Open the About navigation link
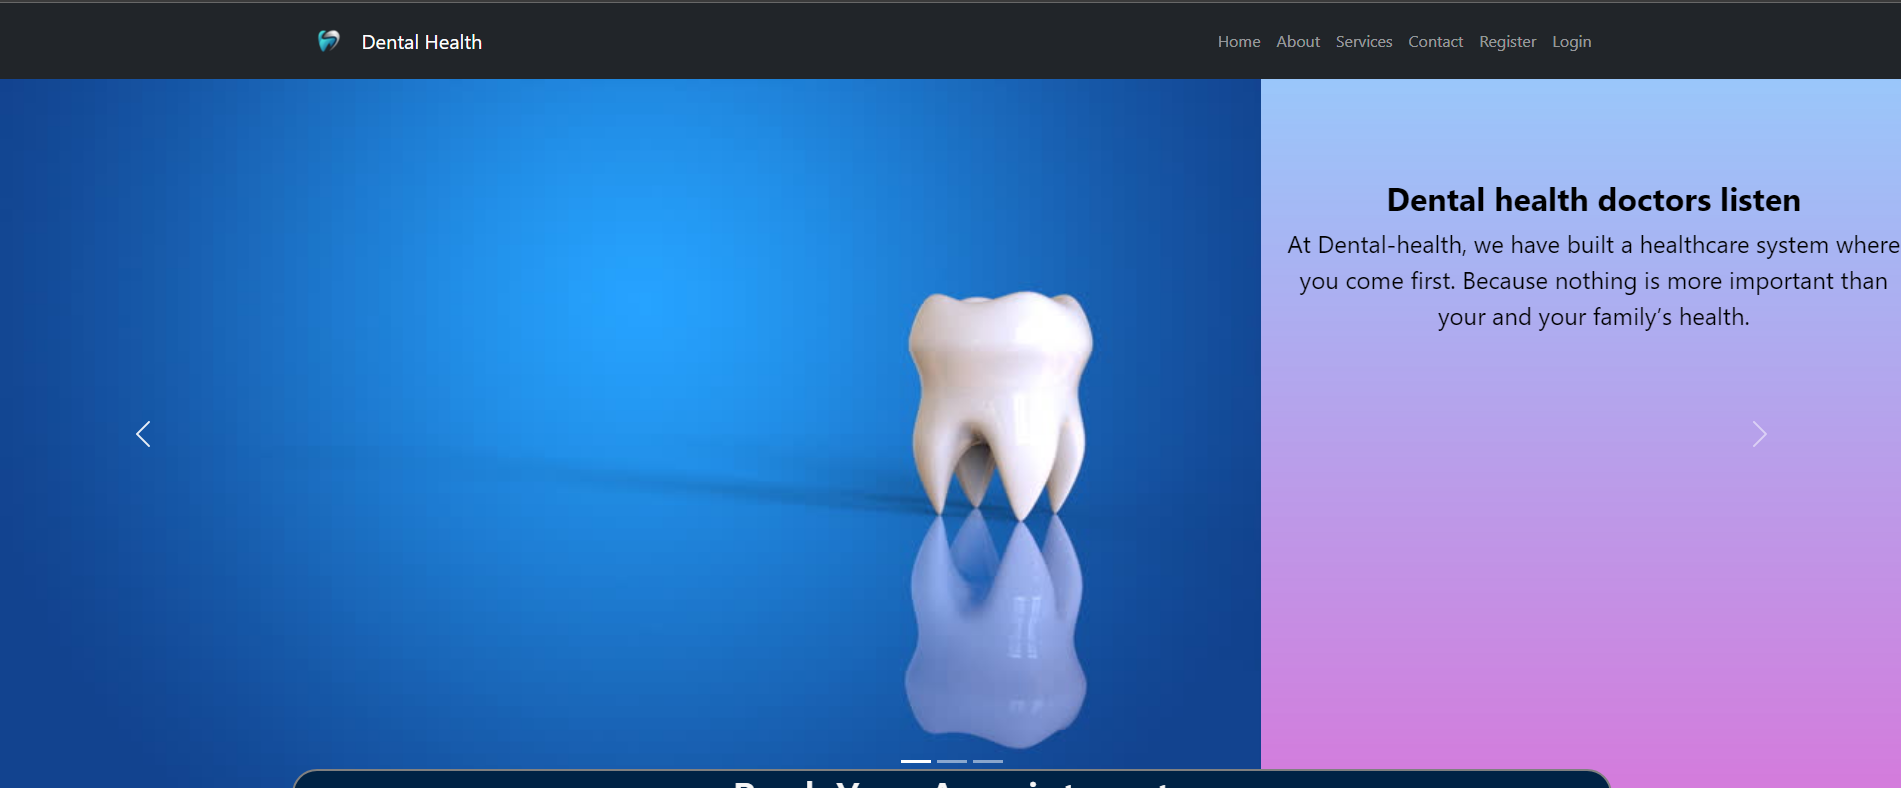The width and height of the screenshot is (1901, 788). pos(1297,42)
